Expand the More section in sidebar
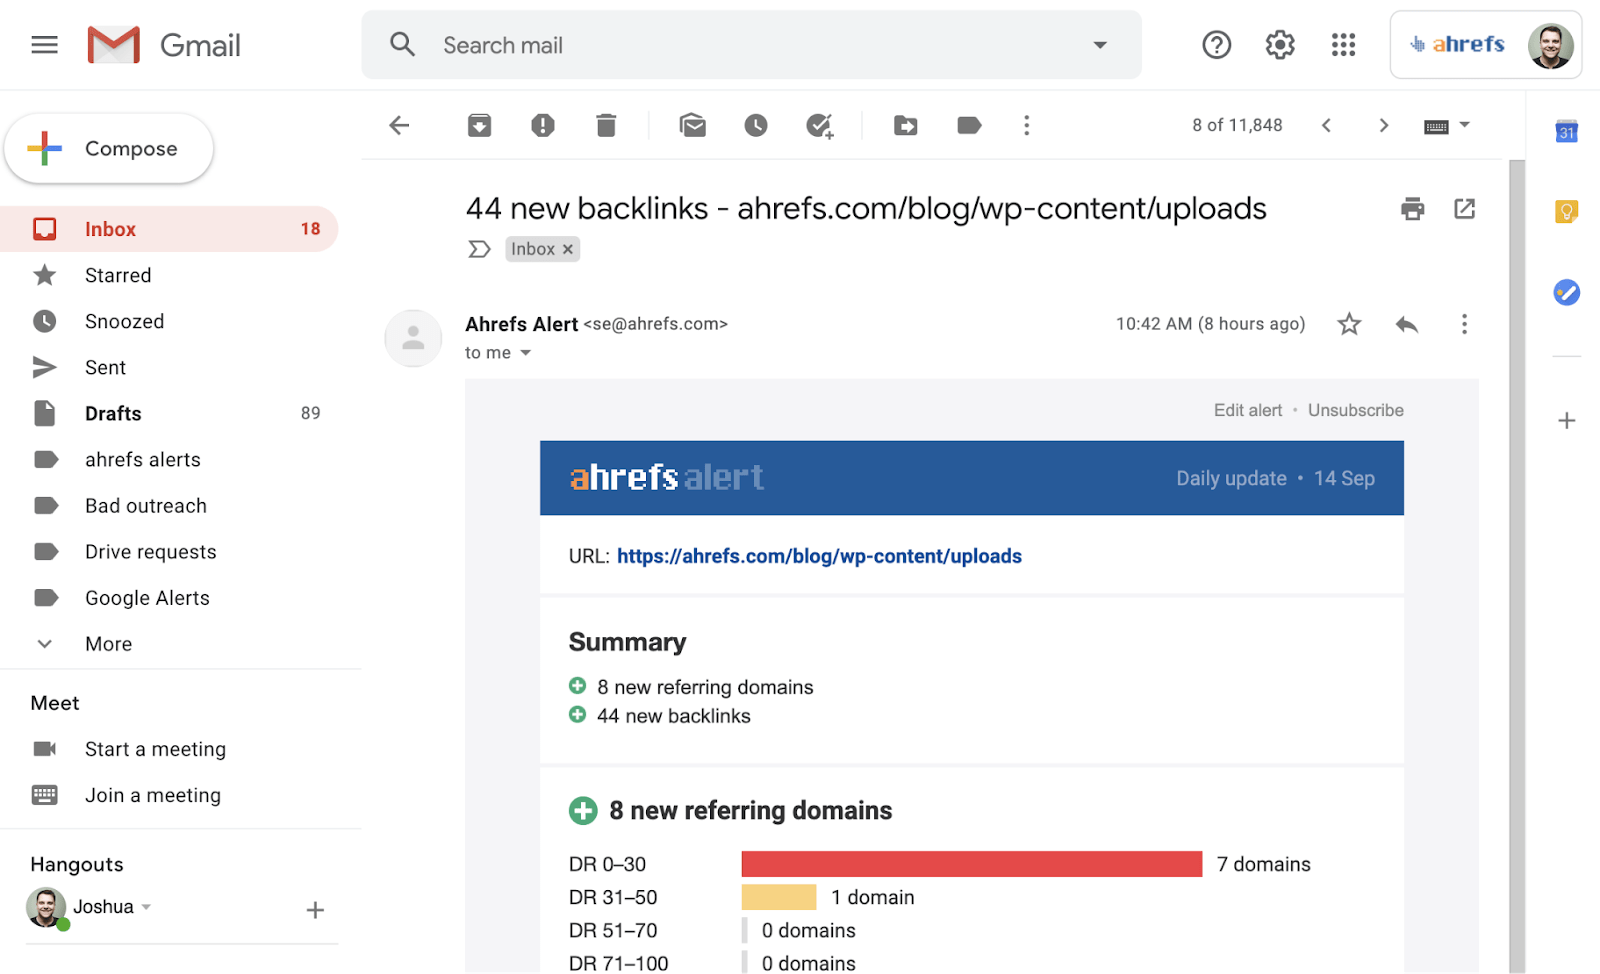Viewport: 1600px width, 974px height. click(x=107, y=643)
